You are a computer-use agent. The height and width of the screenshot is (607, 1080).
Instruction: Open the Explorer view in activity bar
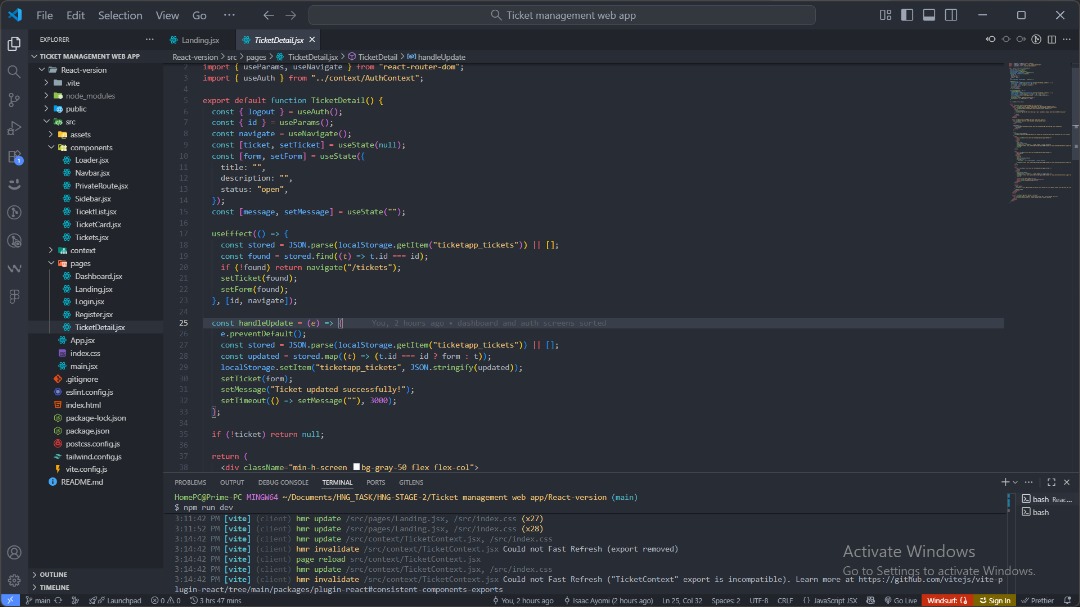point(14,43)
